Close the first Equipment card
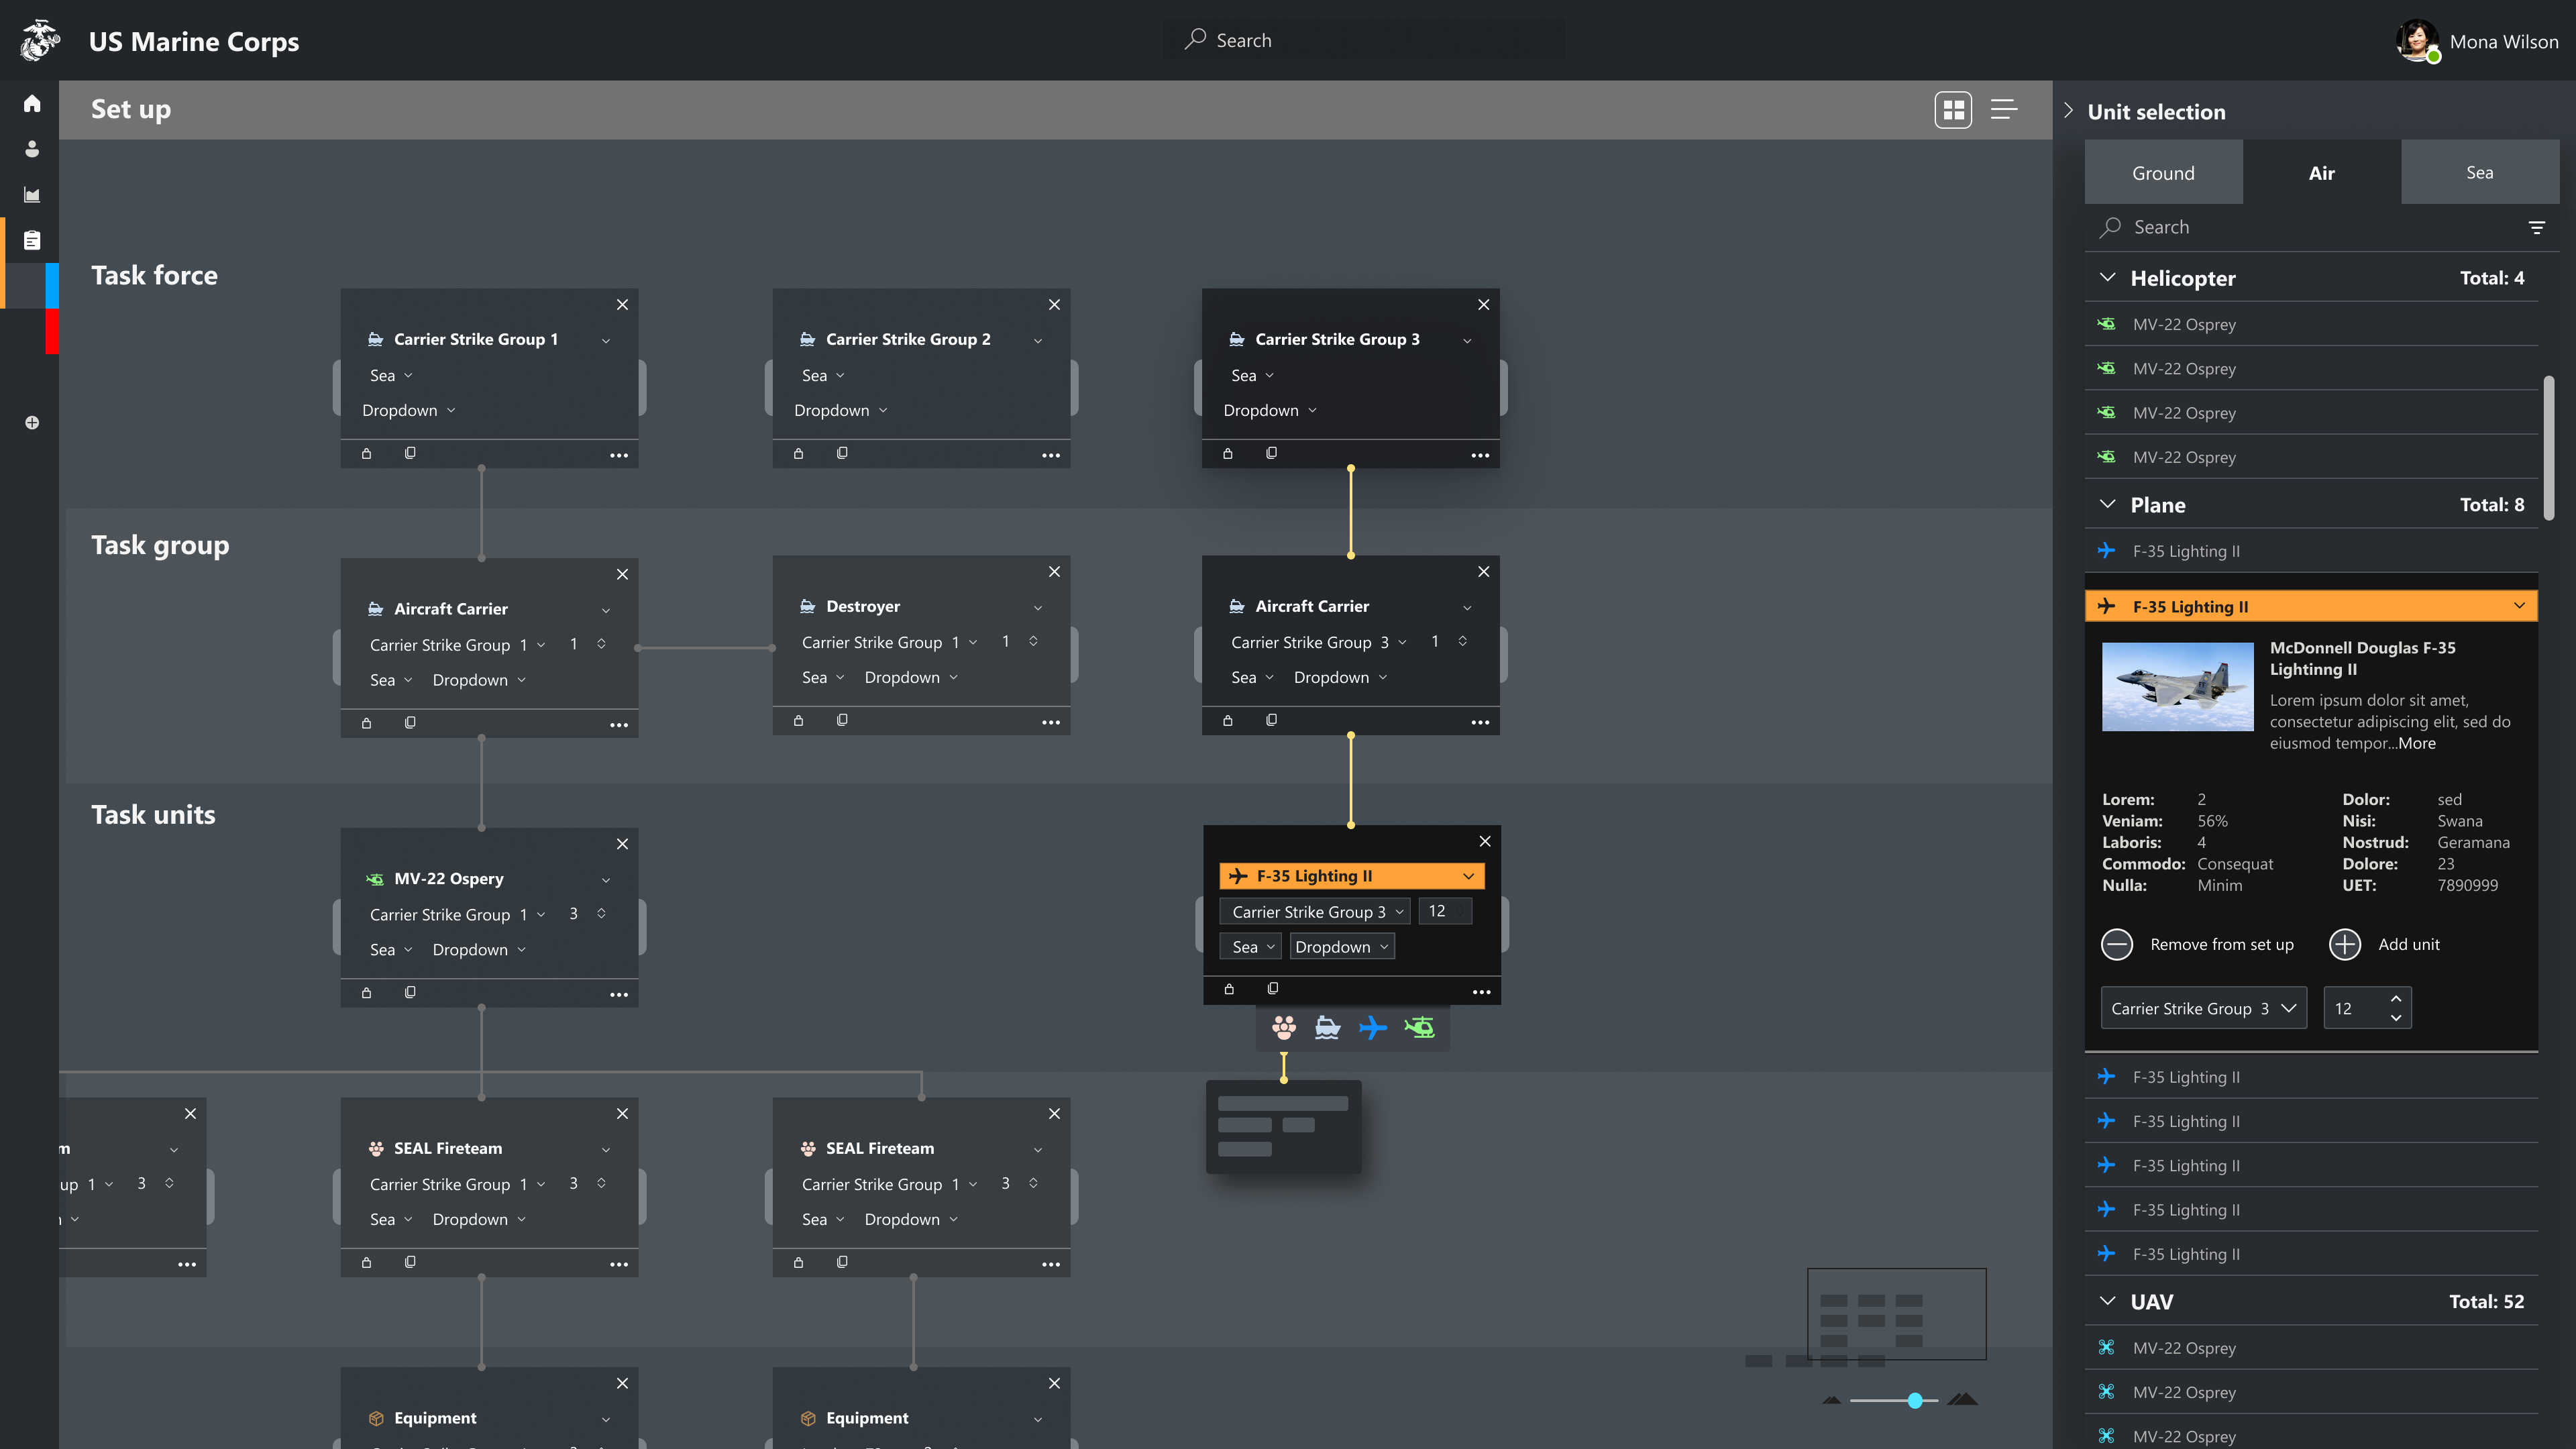 click(622, 1383)
